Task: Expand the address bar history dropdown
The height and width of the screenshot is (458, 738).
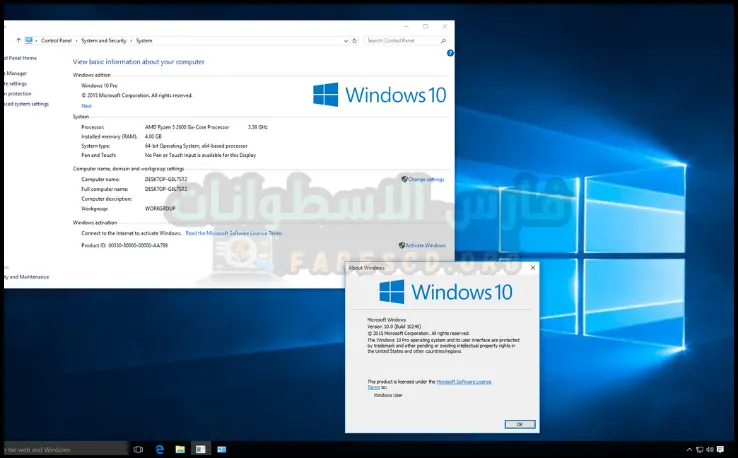Action: 346,40
